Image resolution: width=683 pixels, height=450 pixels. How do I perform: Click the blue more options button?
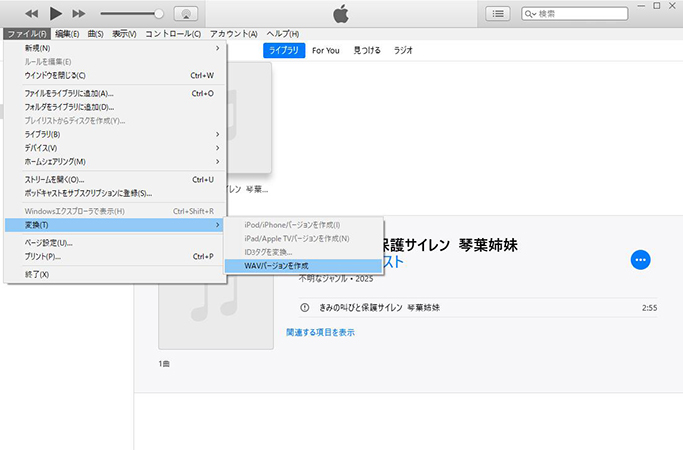[x=640, y=260]
